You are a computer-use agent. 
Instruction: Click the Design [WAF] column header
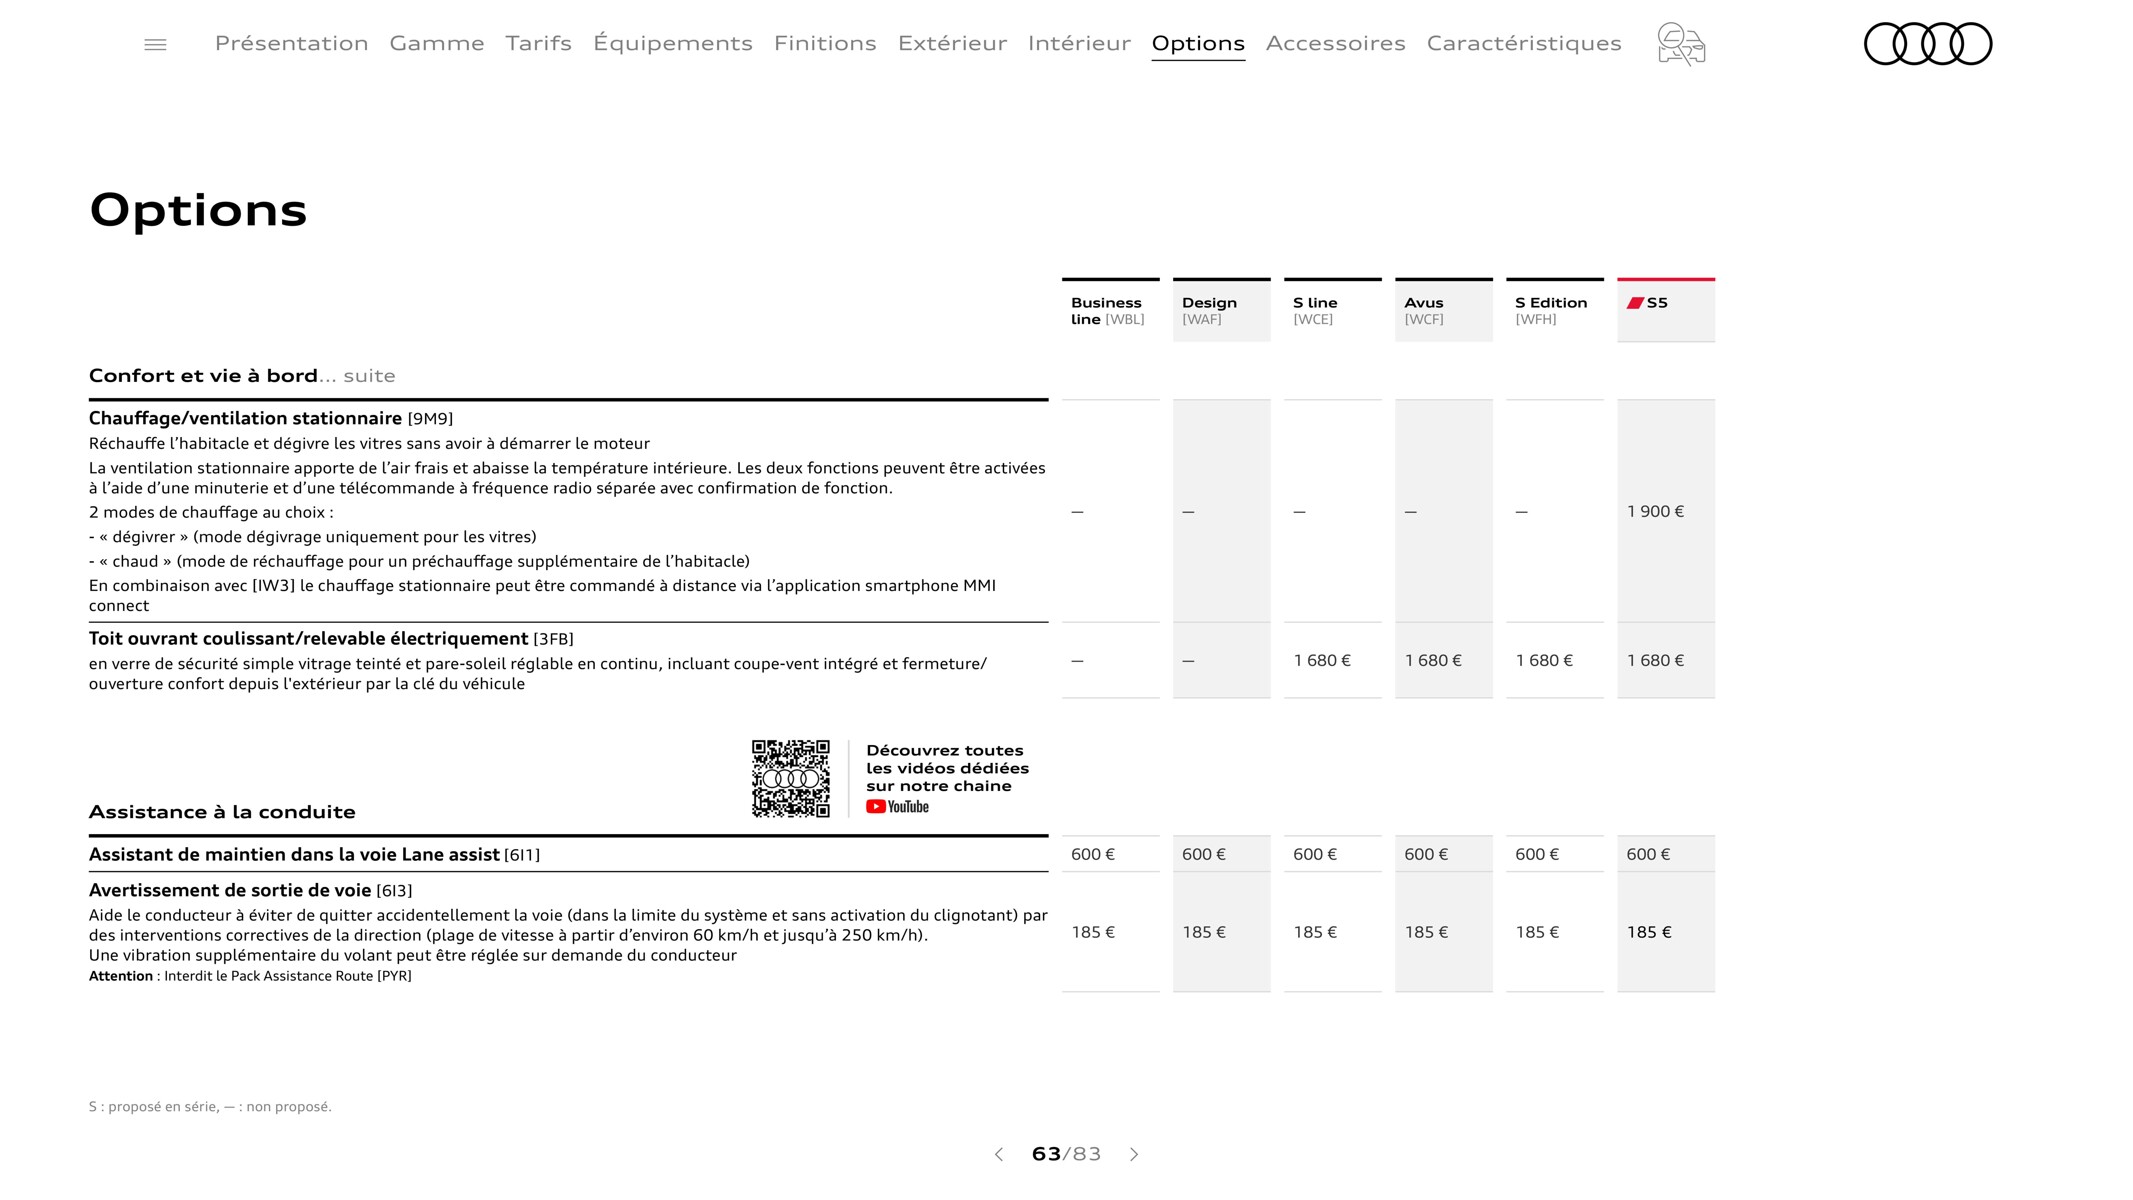(x=1221, y=310)
